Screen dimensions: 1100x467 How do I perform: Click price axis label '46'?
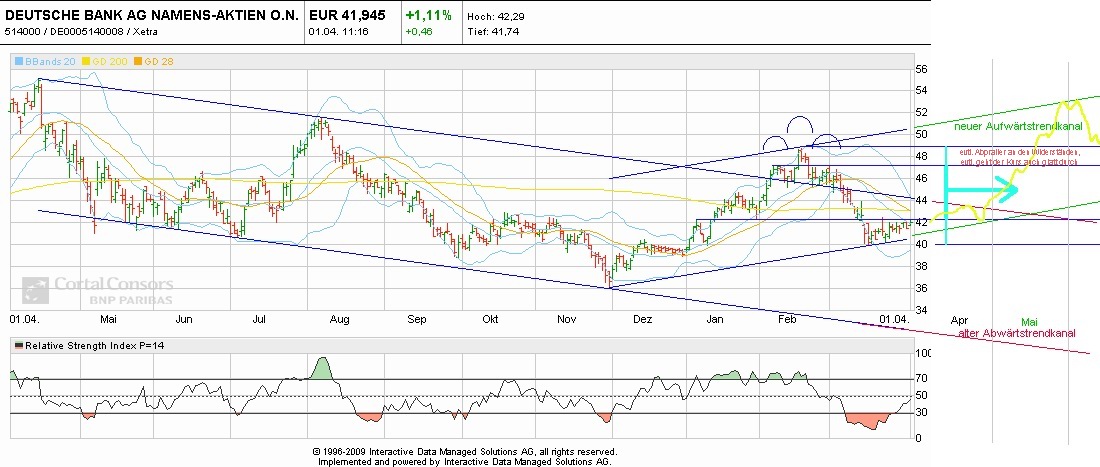[921, 179]
